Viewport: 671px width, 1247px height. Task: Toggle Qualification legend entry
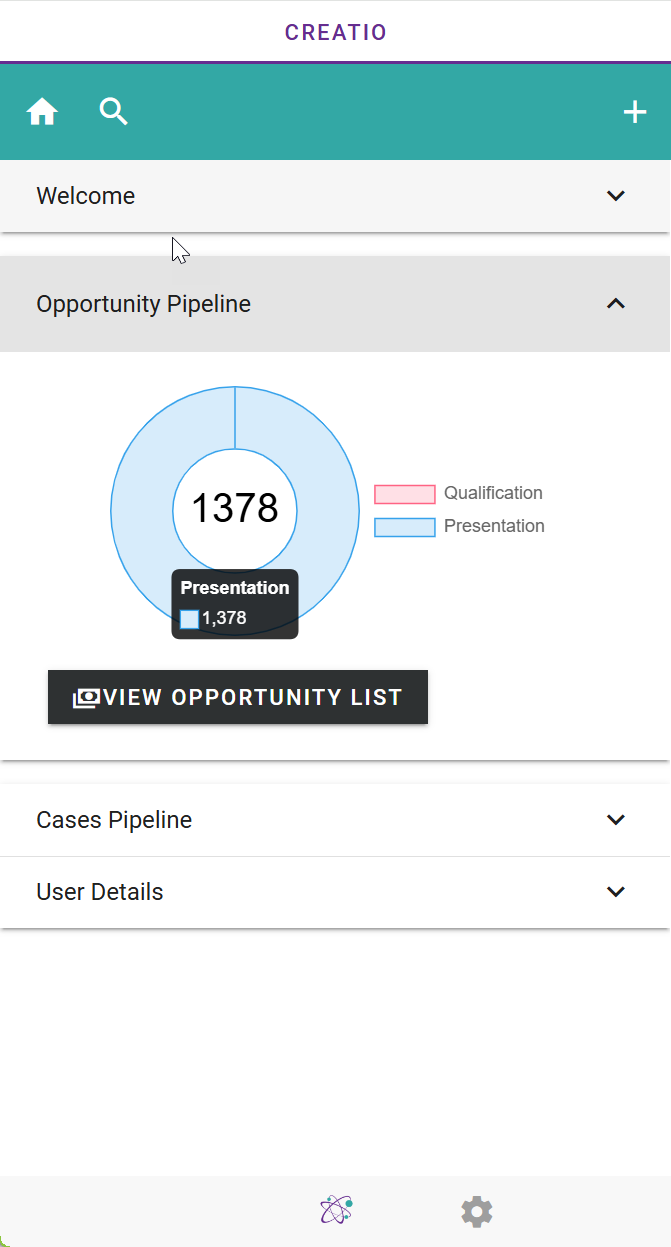[x=459, y=493]
